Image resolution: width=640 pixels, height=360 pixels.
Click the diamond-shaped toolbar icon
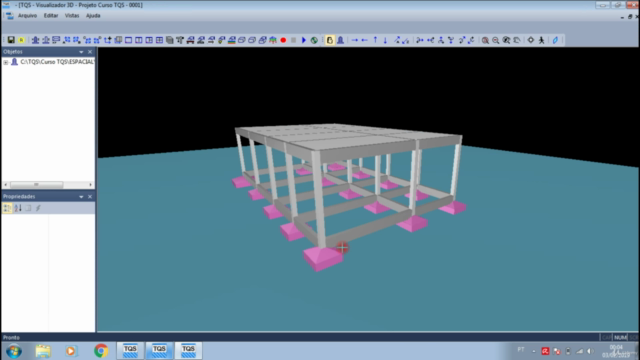[531, 40]
